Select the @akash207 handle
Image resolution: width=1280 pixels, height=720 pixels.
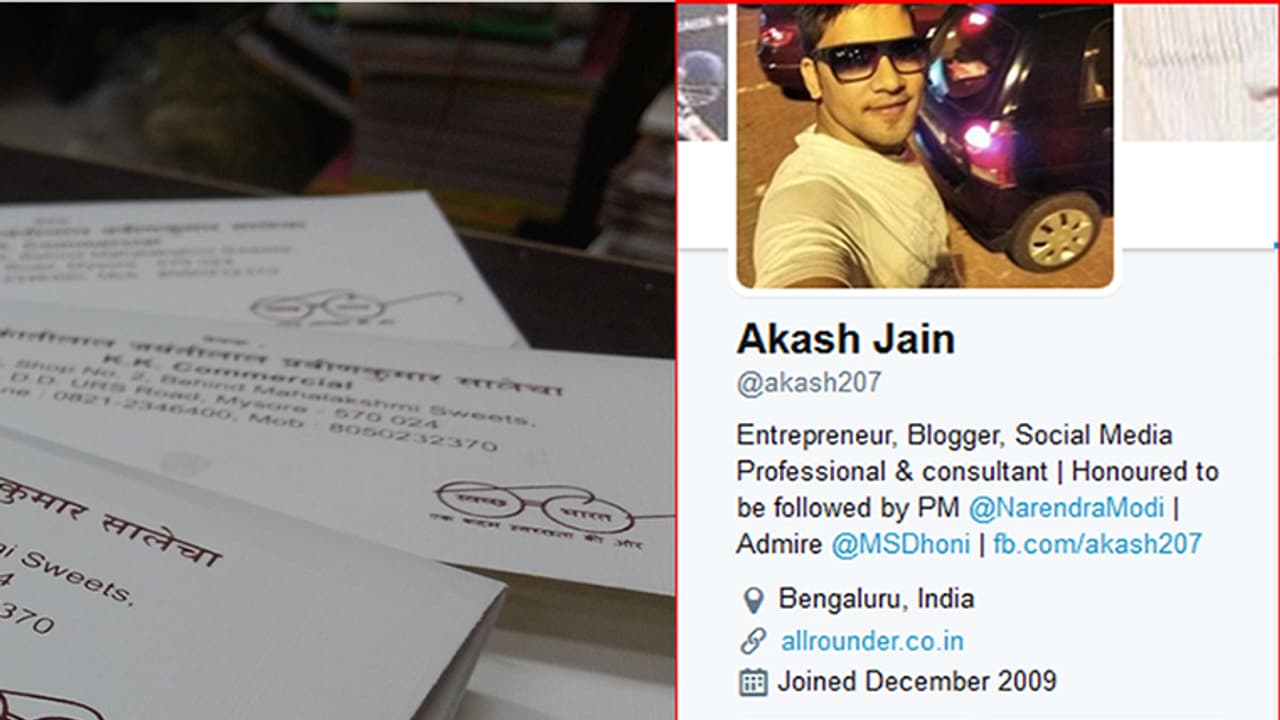809,383
